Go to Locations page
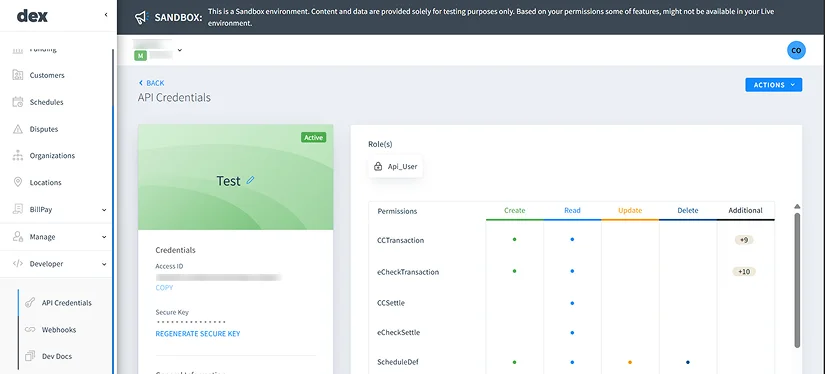Image resolution: width=825 pixels, height=374 pixels. (45, 183)
